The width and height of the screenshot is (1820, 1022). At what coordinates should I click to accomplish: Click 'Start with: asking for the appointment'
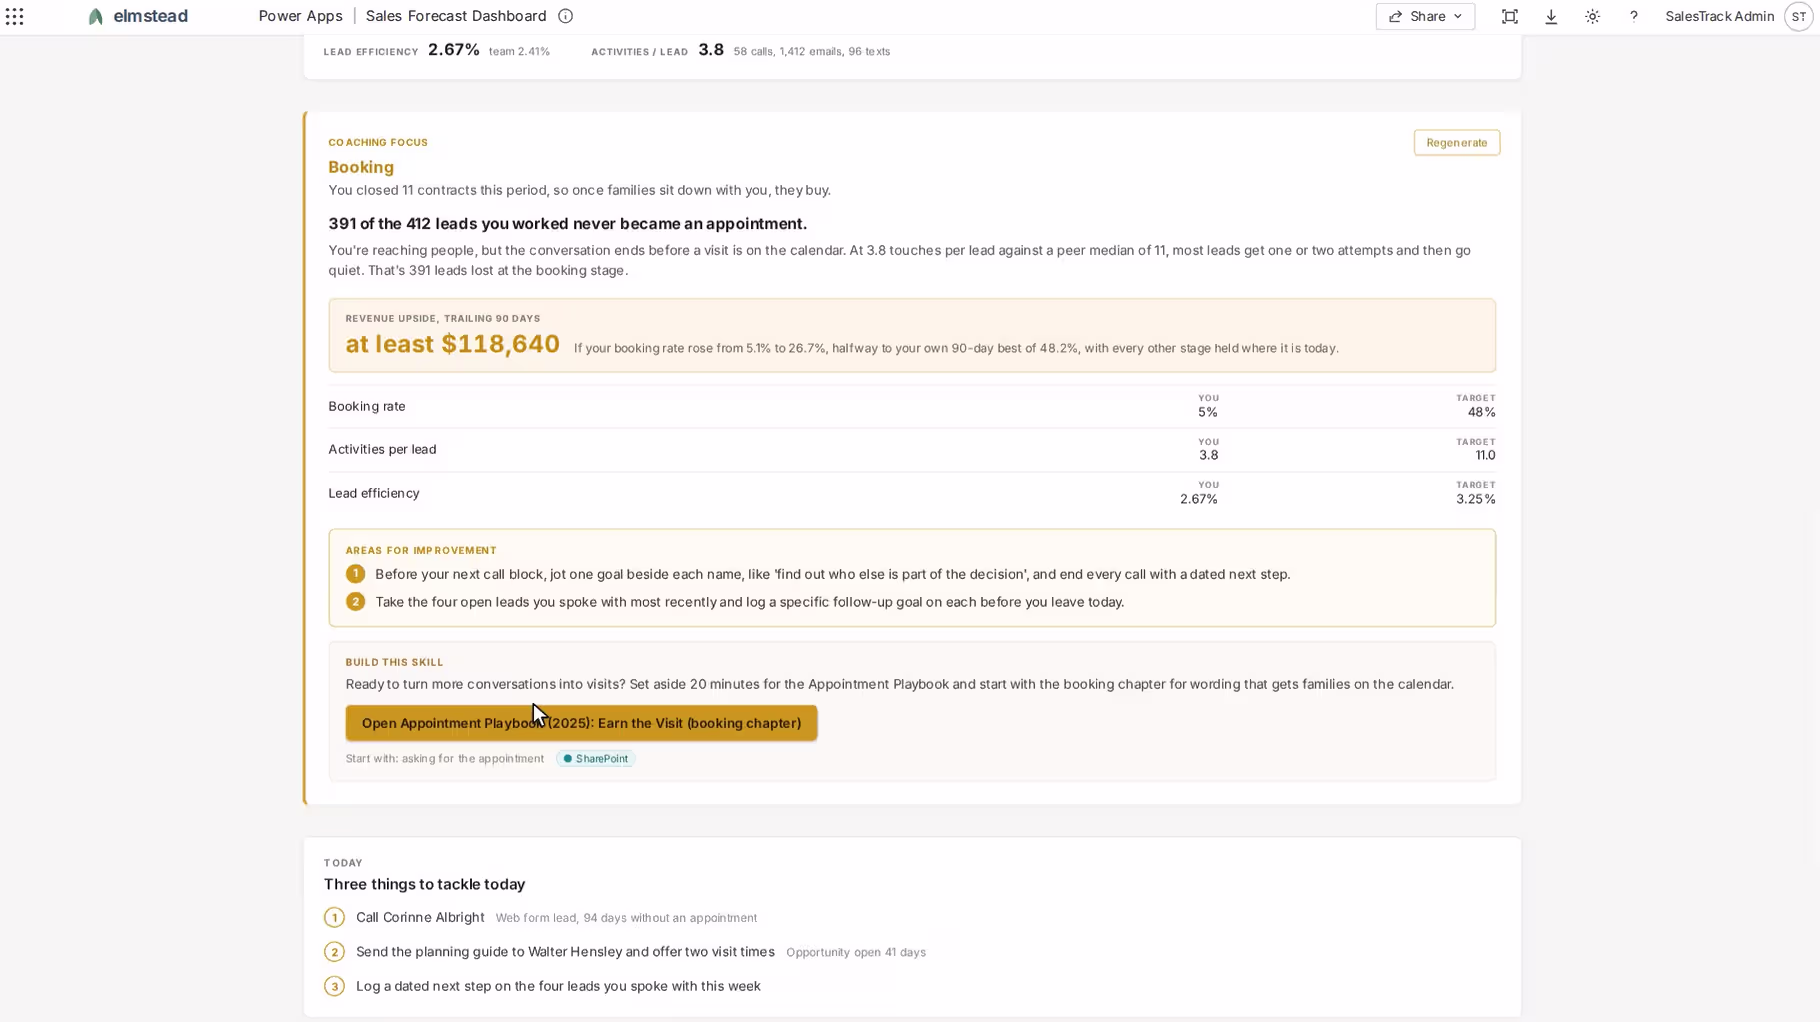[x=445, y=758]
